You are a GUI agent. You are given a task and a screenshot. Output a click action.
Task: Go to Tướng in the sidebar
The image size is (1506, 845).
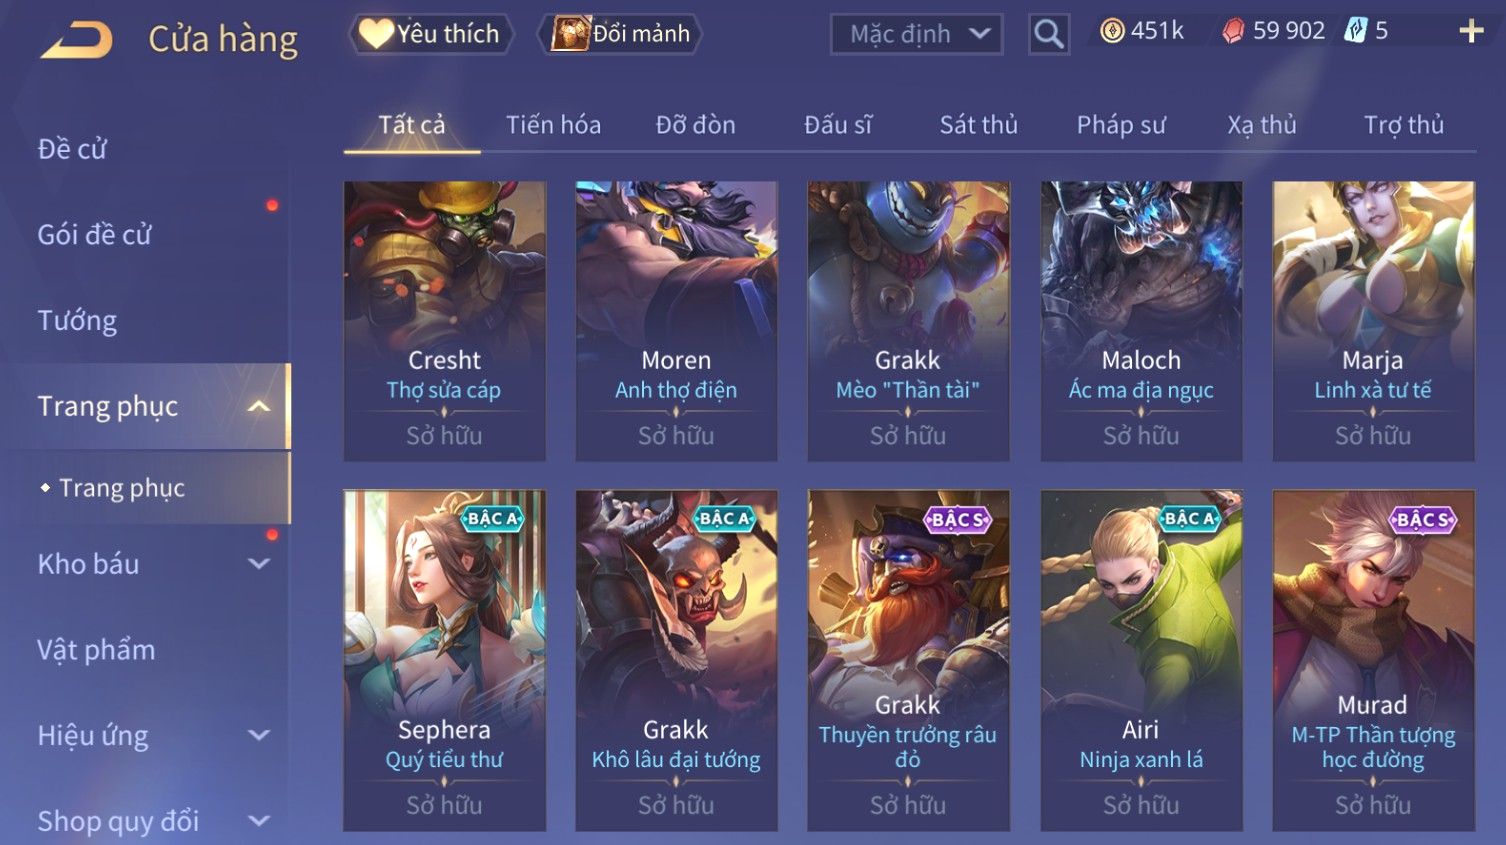[x=77, y=321]
